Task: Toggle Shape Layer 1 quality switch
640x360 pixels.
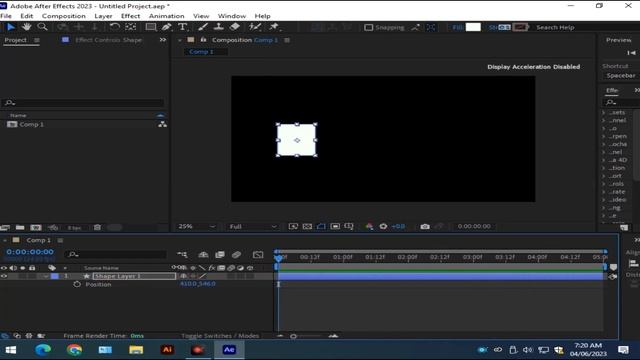Action: (203, 276)
